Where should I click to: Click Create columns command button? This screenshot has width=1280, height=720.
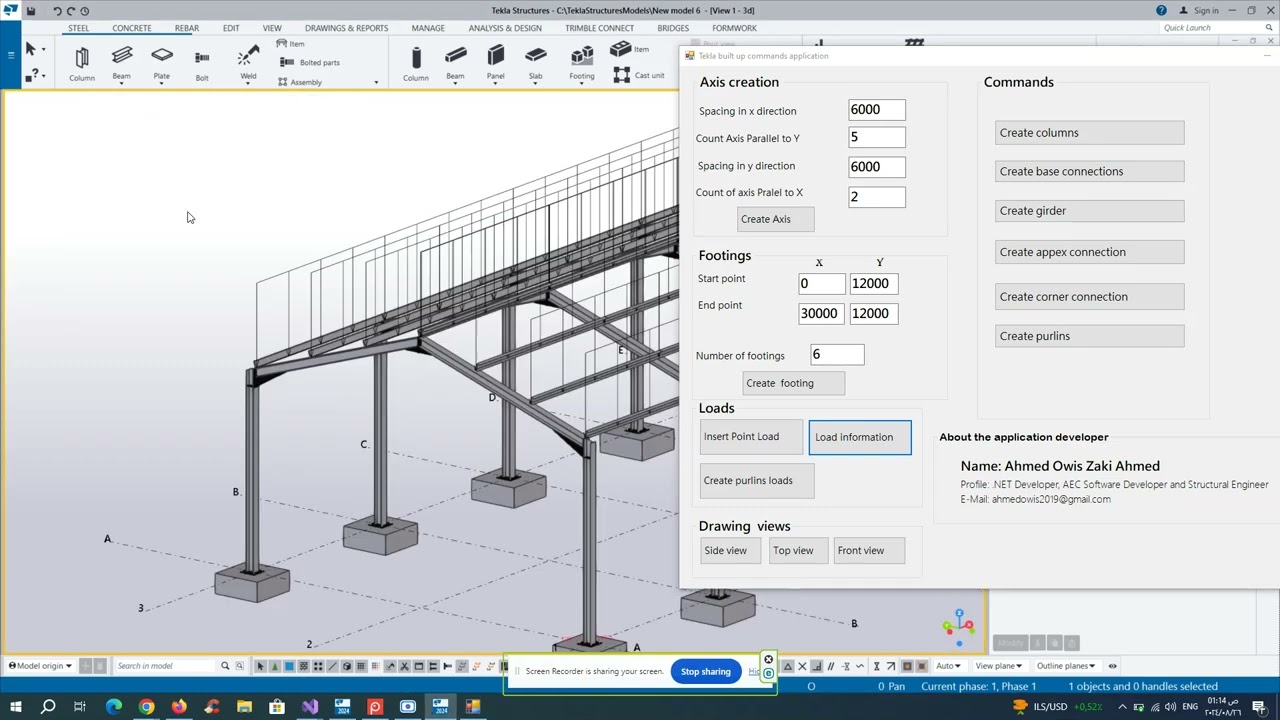[x=1090, y=133]
